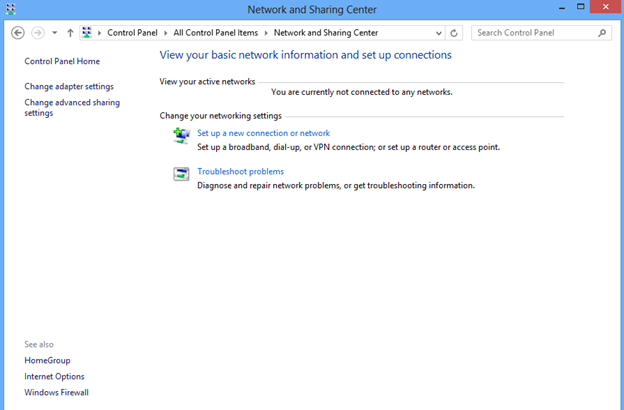
Task: Open Change adapter settings
Action: pos(69,86)
